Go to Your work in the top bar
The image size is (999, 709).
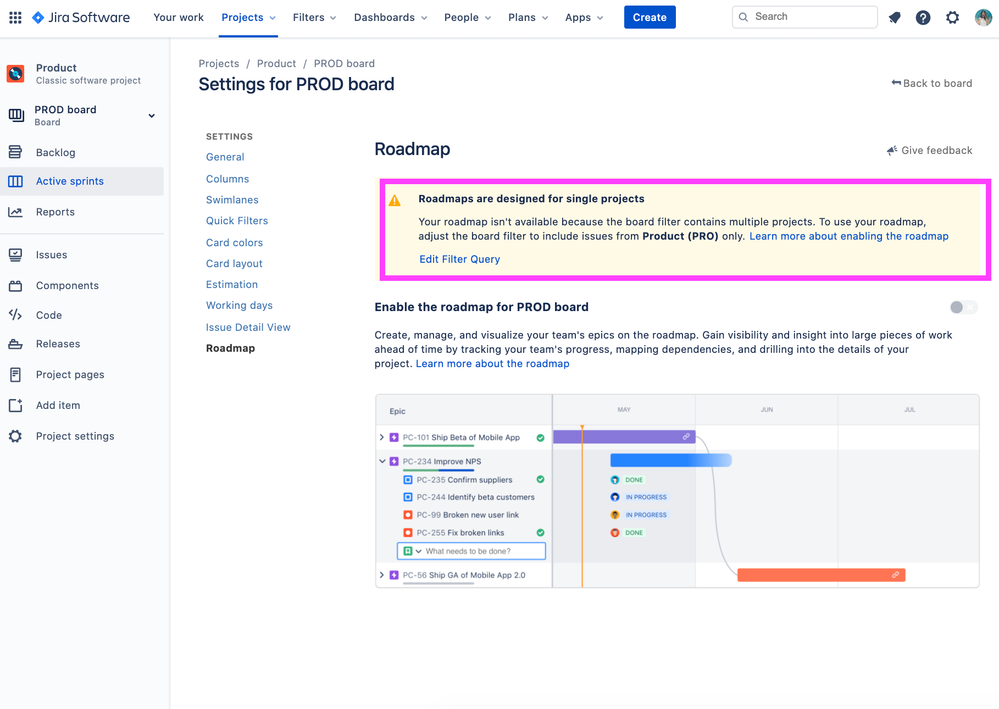178,18
